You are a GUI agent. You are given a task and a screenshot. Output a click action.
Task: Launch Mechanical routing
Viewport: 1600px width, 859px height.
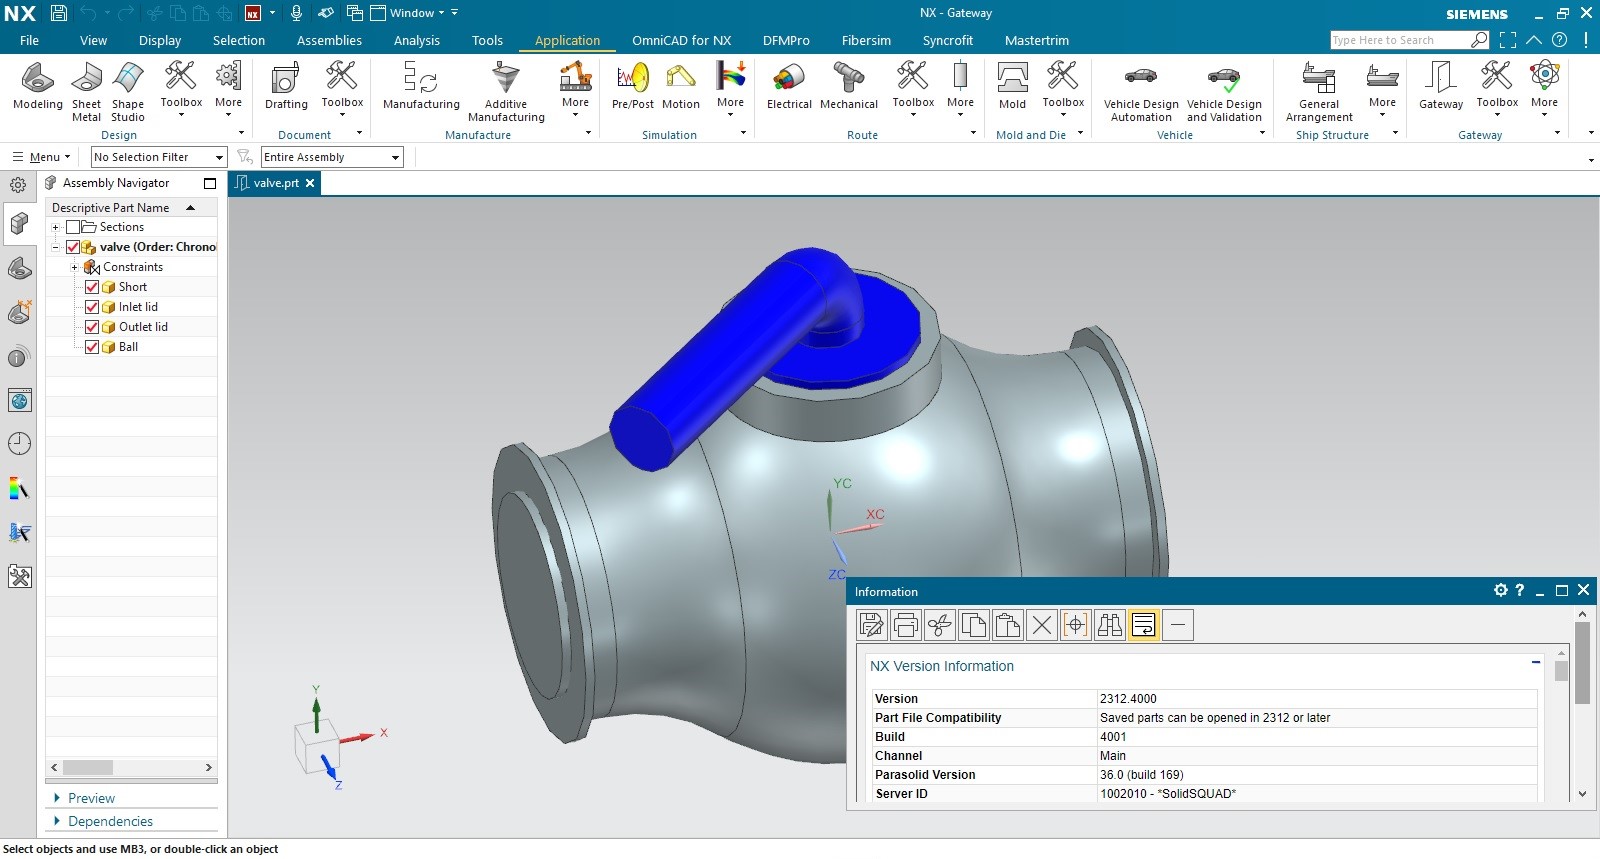pos(849,86)
